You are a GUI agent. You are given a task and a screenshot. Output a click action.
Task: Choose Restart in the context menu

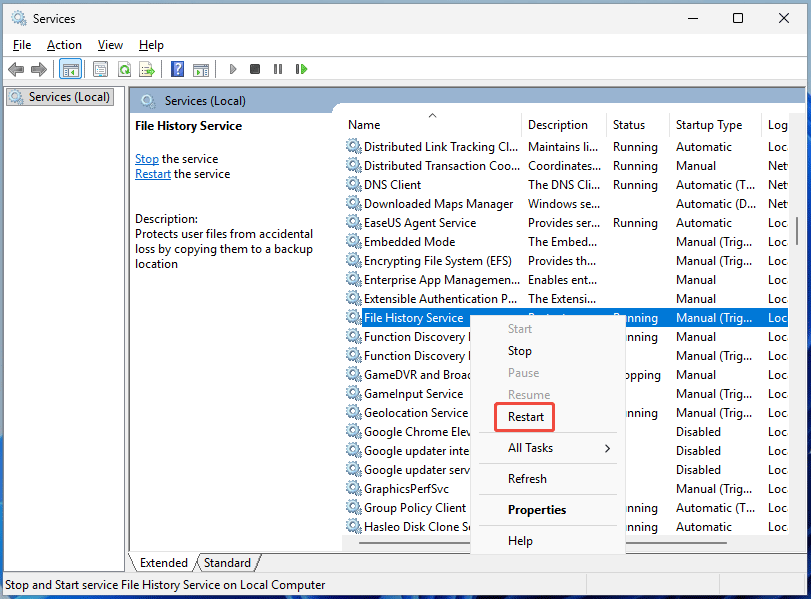(548, 417)
